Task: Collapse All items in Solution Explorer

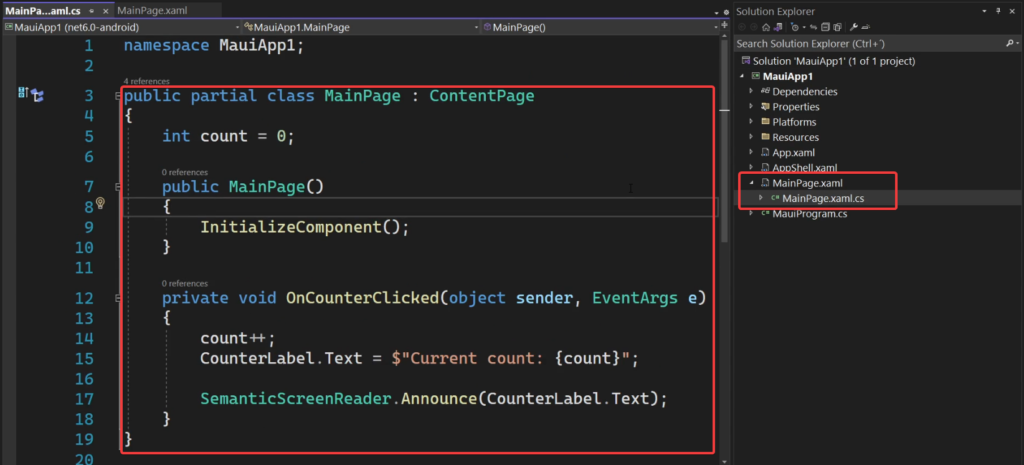Action: tap(825, 27)
